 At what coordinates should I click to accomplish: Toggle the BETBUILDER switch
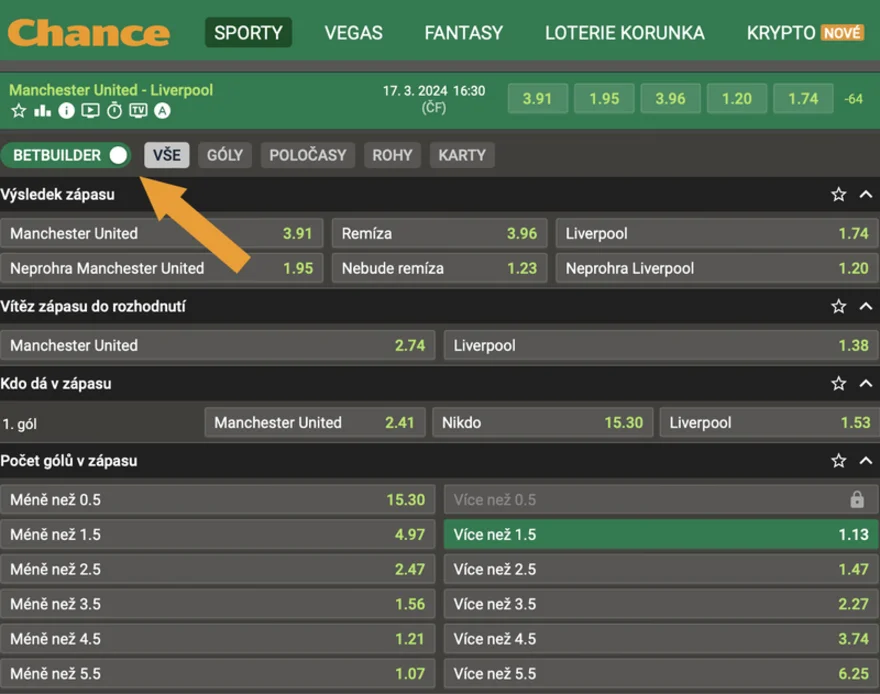pos(66,155)
